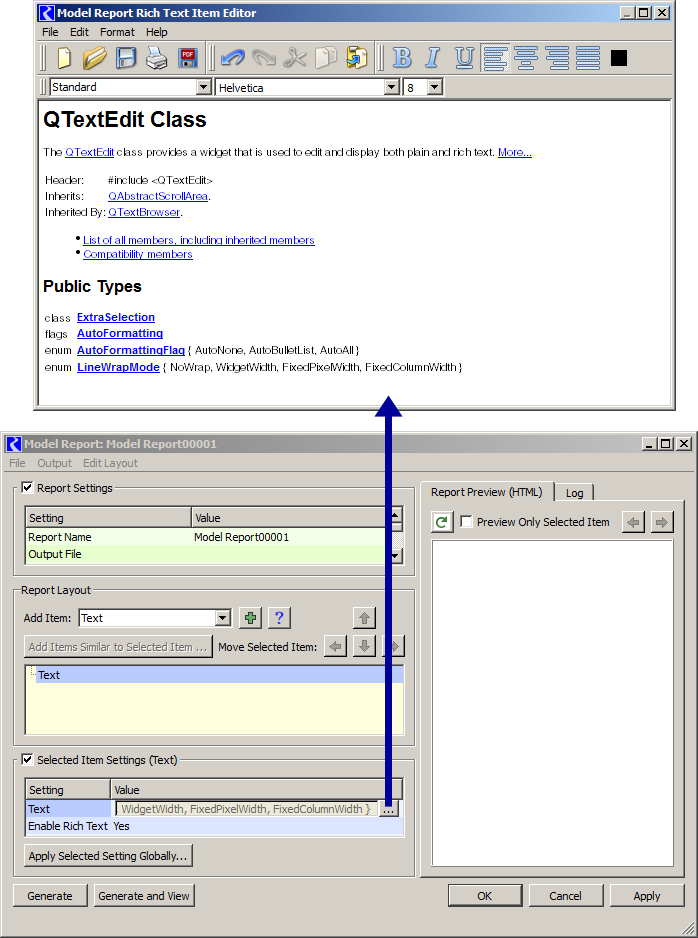Click the green plus Add Item icon
This screenshot has height=938, width=698.
(251, 618)
